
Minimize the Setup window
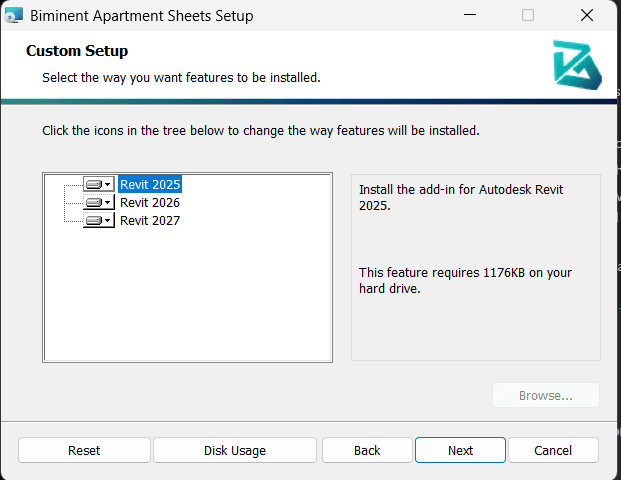pyautogui.click(x=470, y=15)
